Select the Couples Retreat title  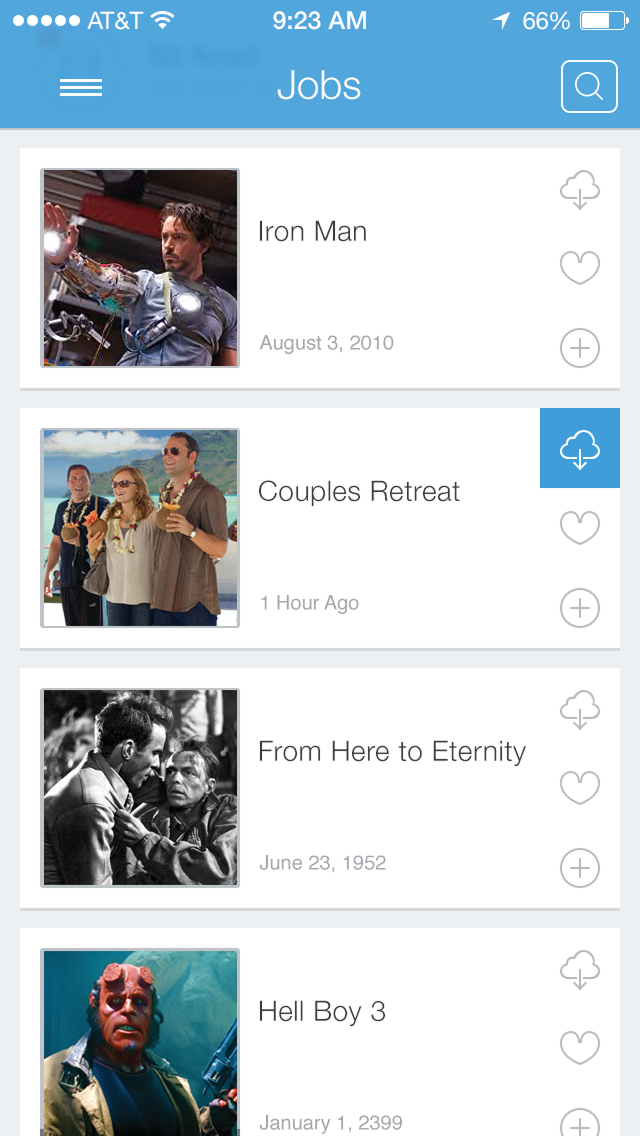pos(359,492)
